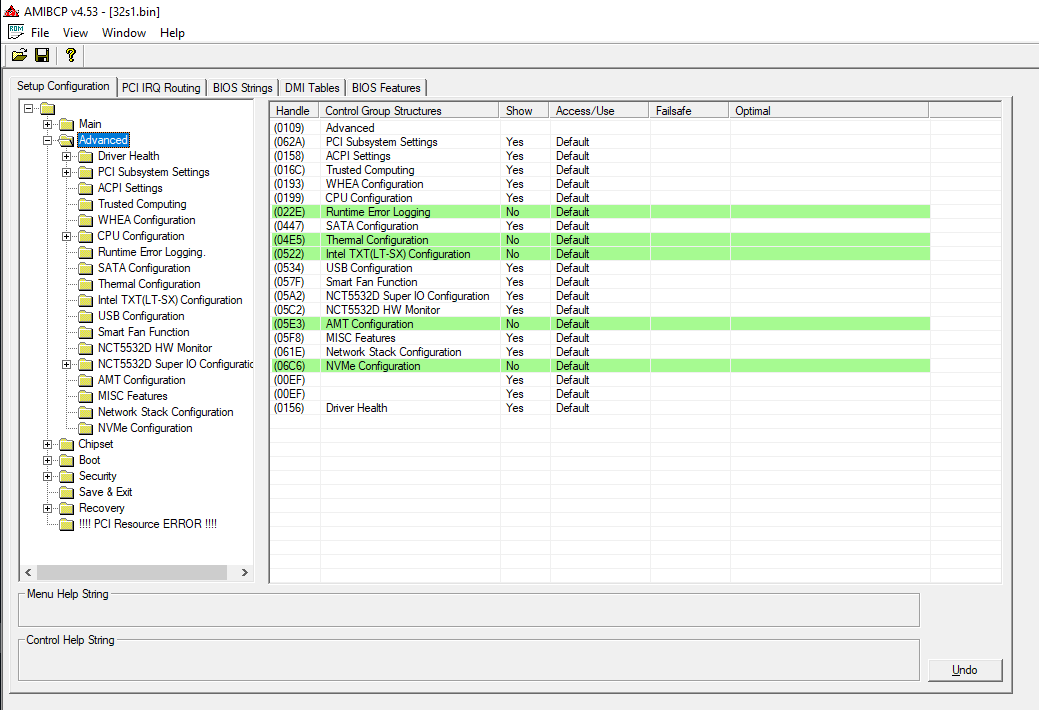Open the Window menu
The height and width of the screenshot is (710, 1039).
point(123,32)
